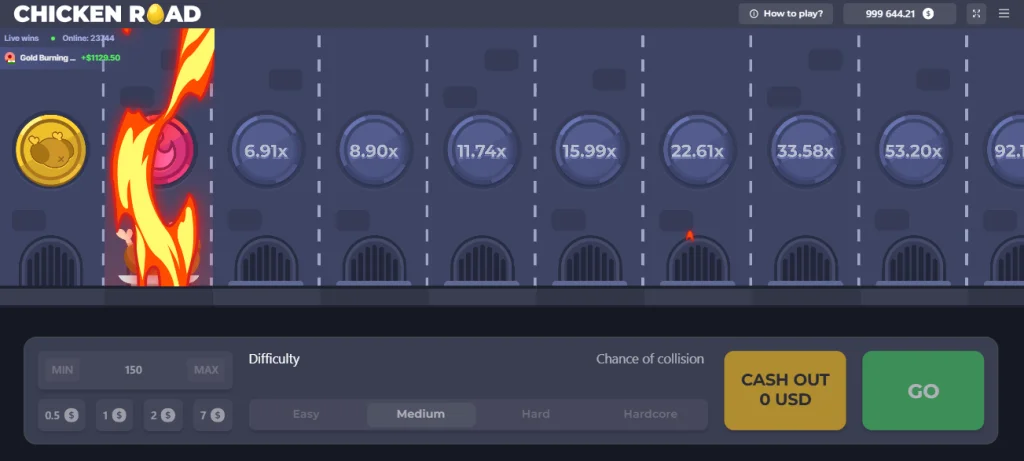Click the +$1129.50 live win amount
This screenshot has width=1024, height=461.
coord(101,57)
